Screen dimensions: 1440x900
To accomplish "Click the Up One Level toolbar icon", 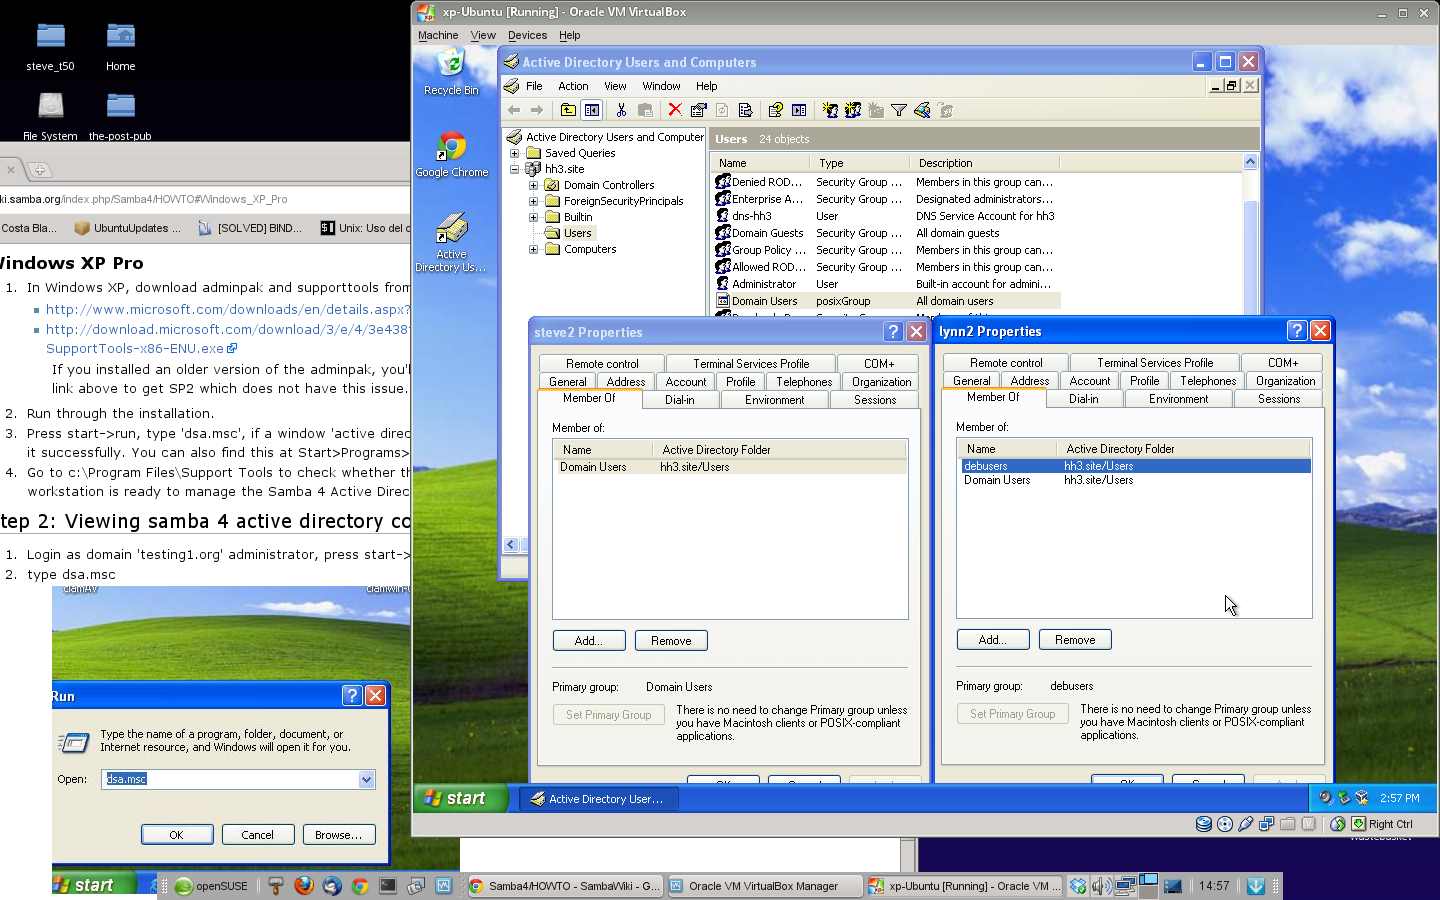I will click(567, 110).
